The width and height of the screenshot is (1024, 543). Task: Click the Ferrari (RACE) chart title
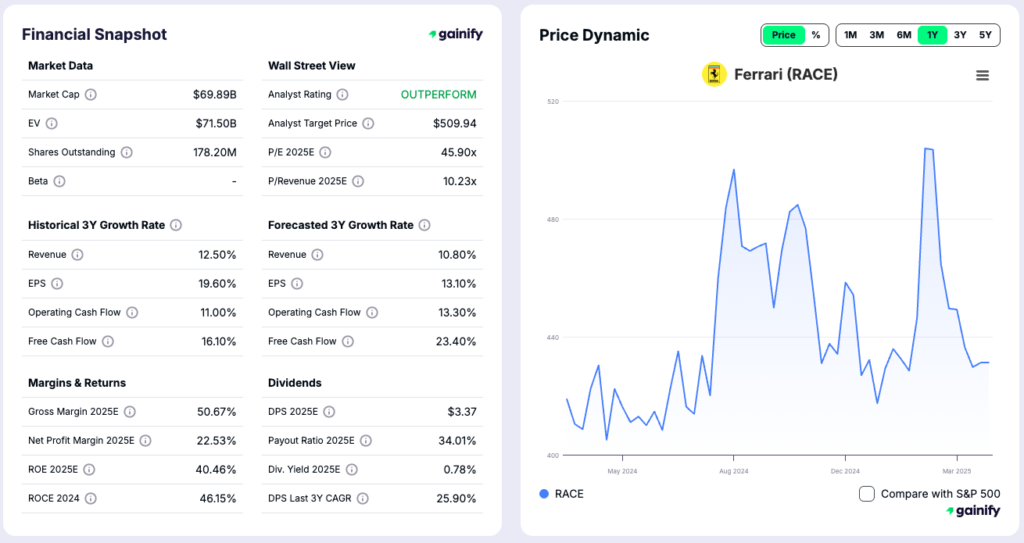(786, 74)
